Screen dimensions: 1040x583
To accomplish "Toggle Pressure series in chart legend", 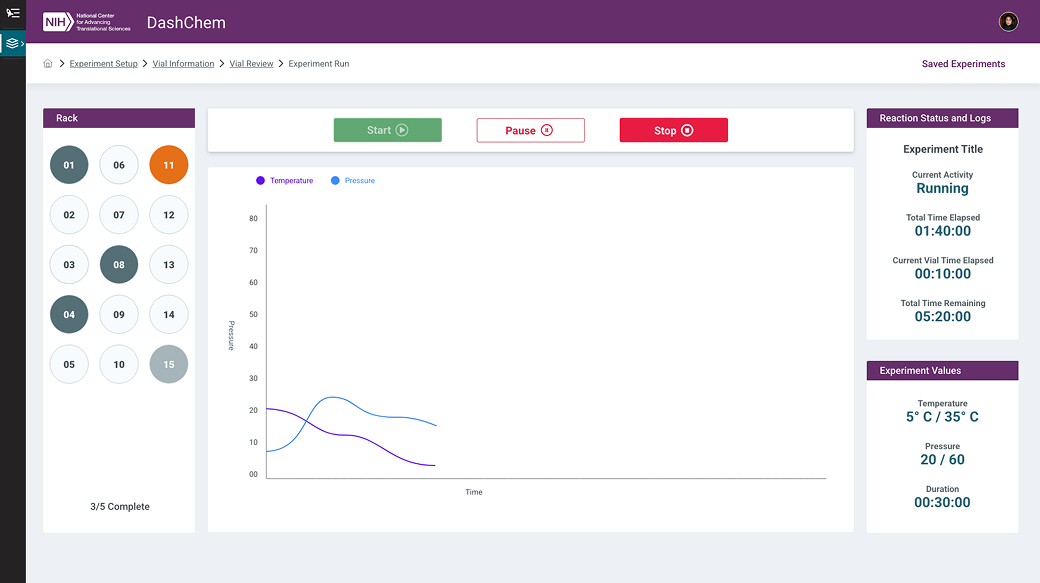I will click(353, 181).
